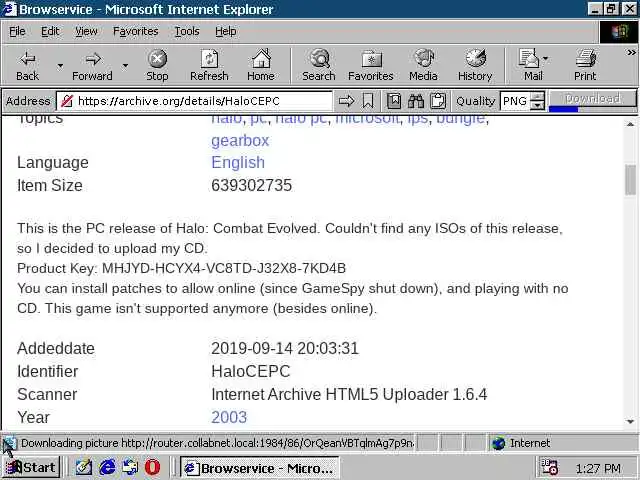Decrease Quality with the down spinner

[x=538, y=105]
